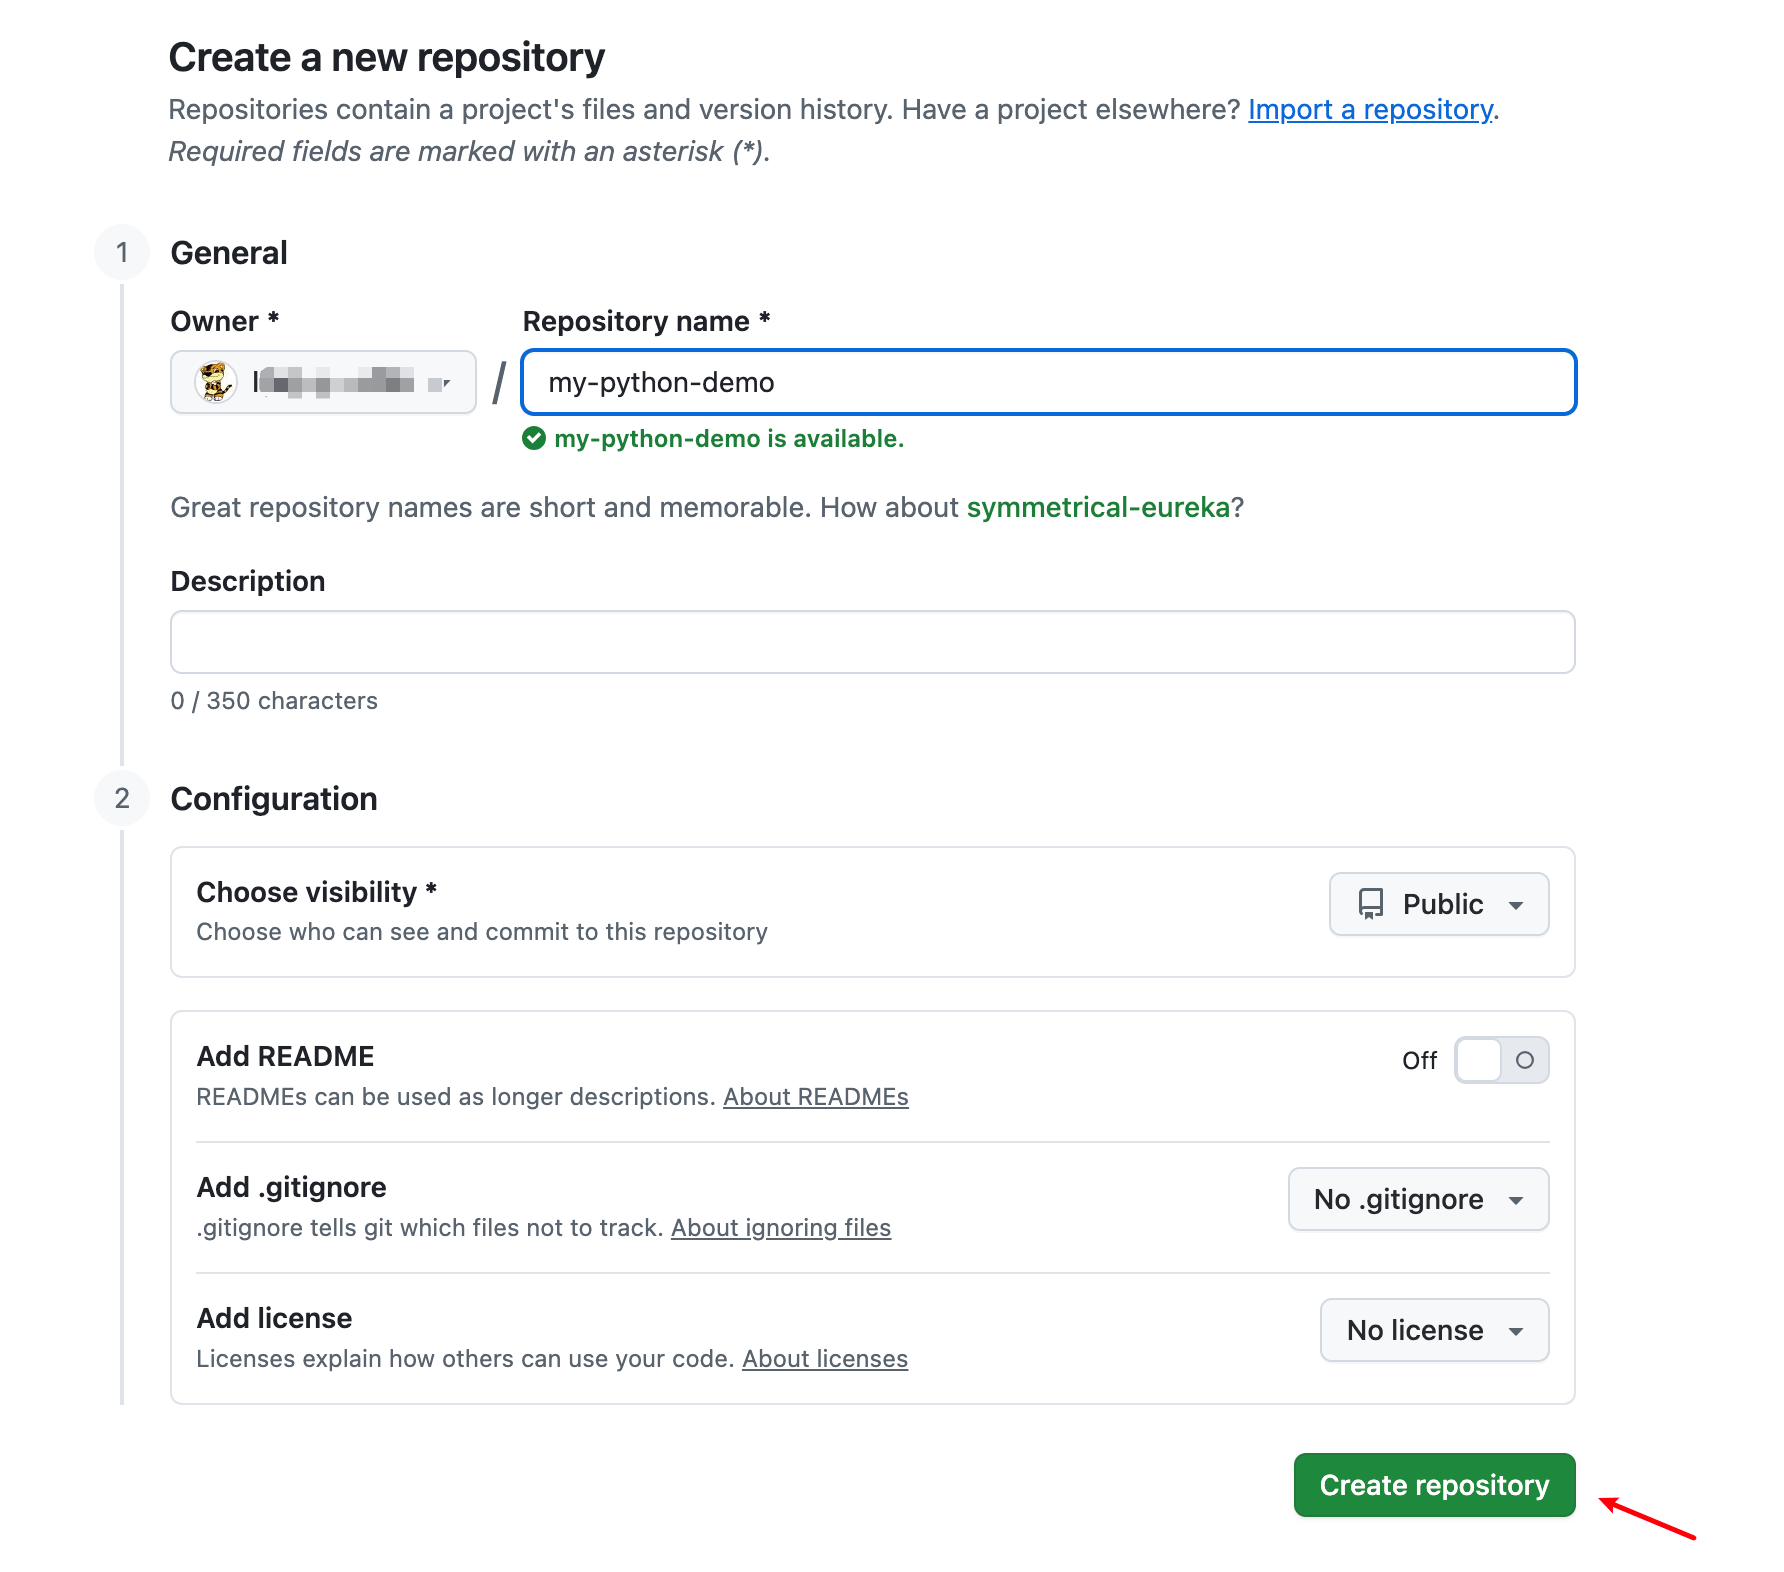The height and width of the screenshot is (1572, 1784).
Task: Click the Off label next to README switch
Action: 1418,1061
